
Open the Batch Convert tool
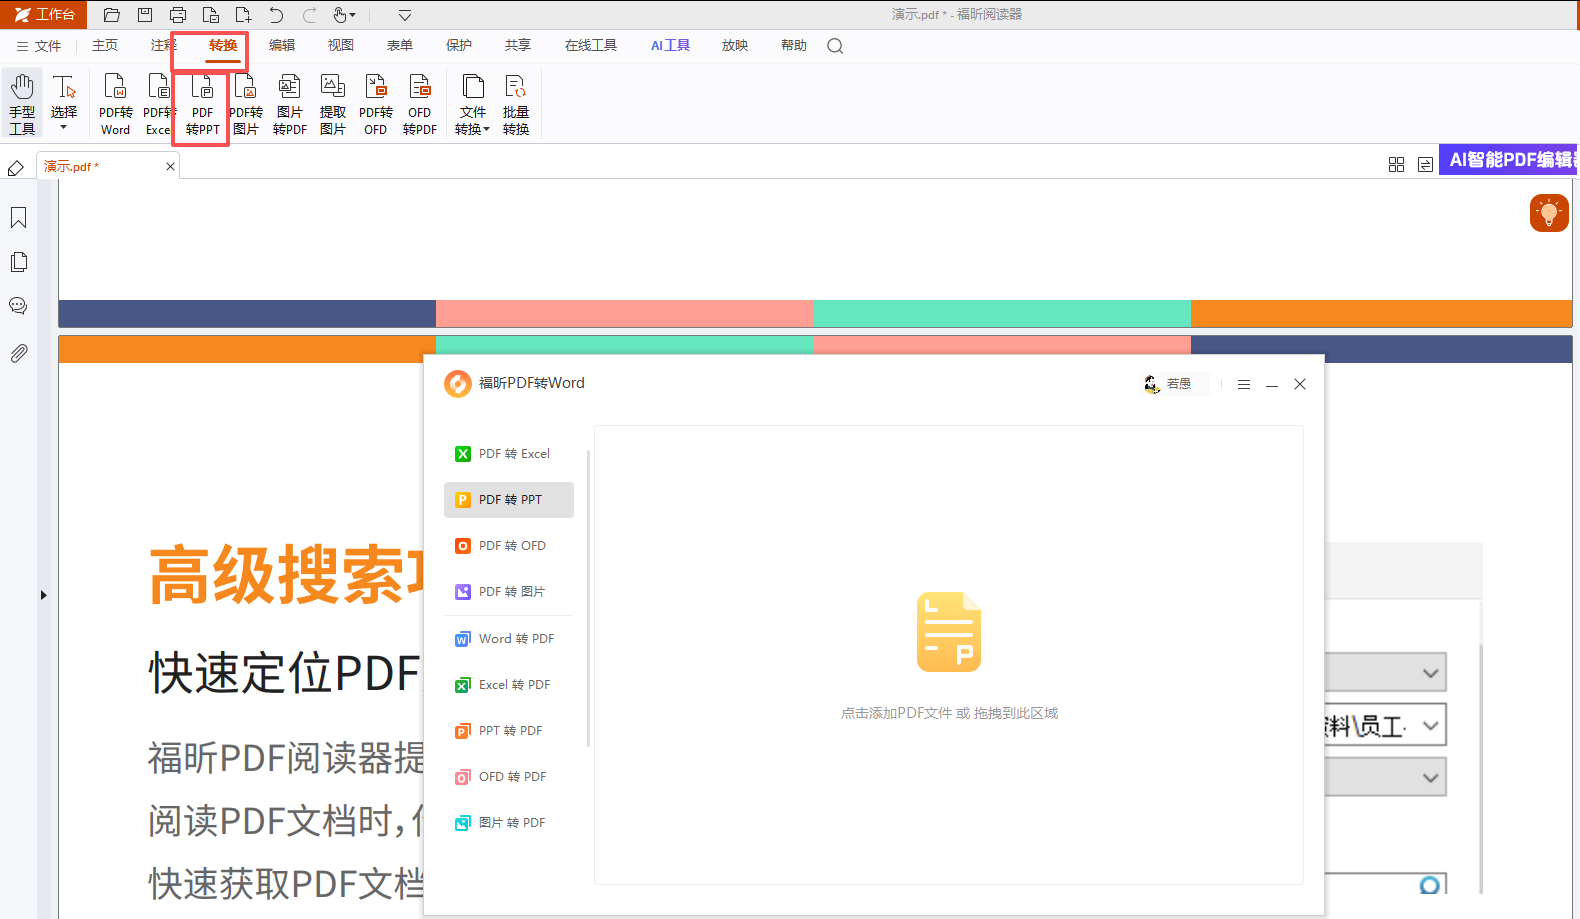(x=516, y=103)
